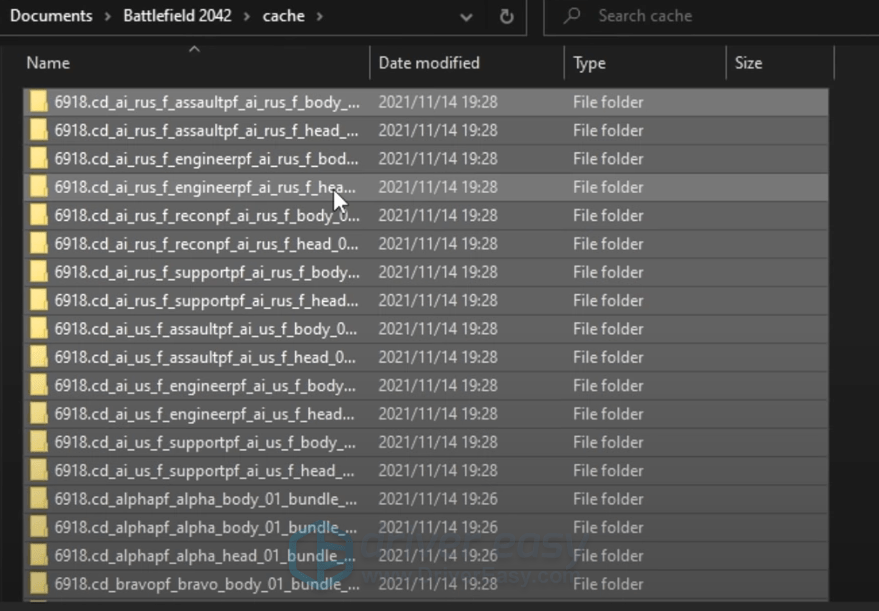Select folder icon of bravo_body_01 bundle row
Screen dimensions: 879x611
(x=39, y=584)
